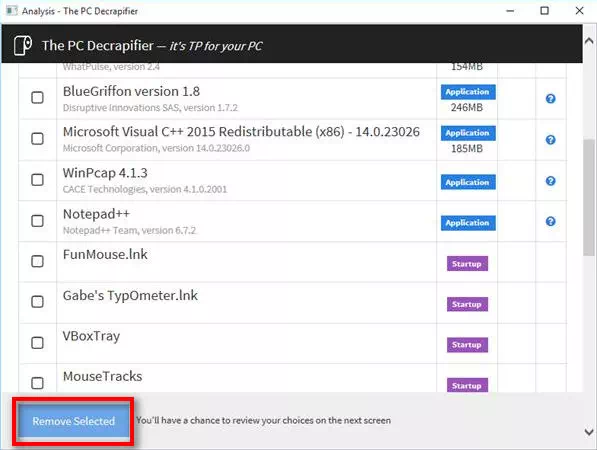
Task: Select the Gabe's TypOmeter.lnk checkbox
Action: [37, 302]
